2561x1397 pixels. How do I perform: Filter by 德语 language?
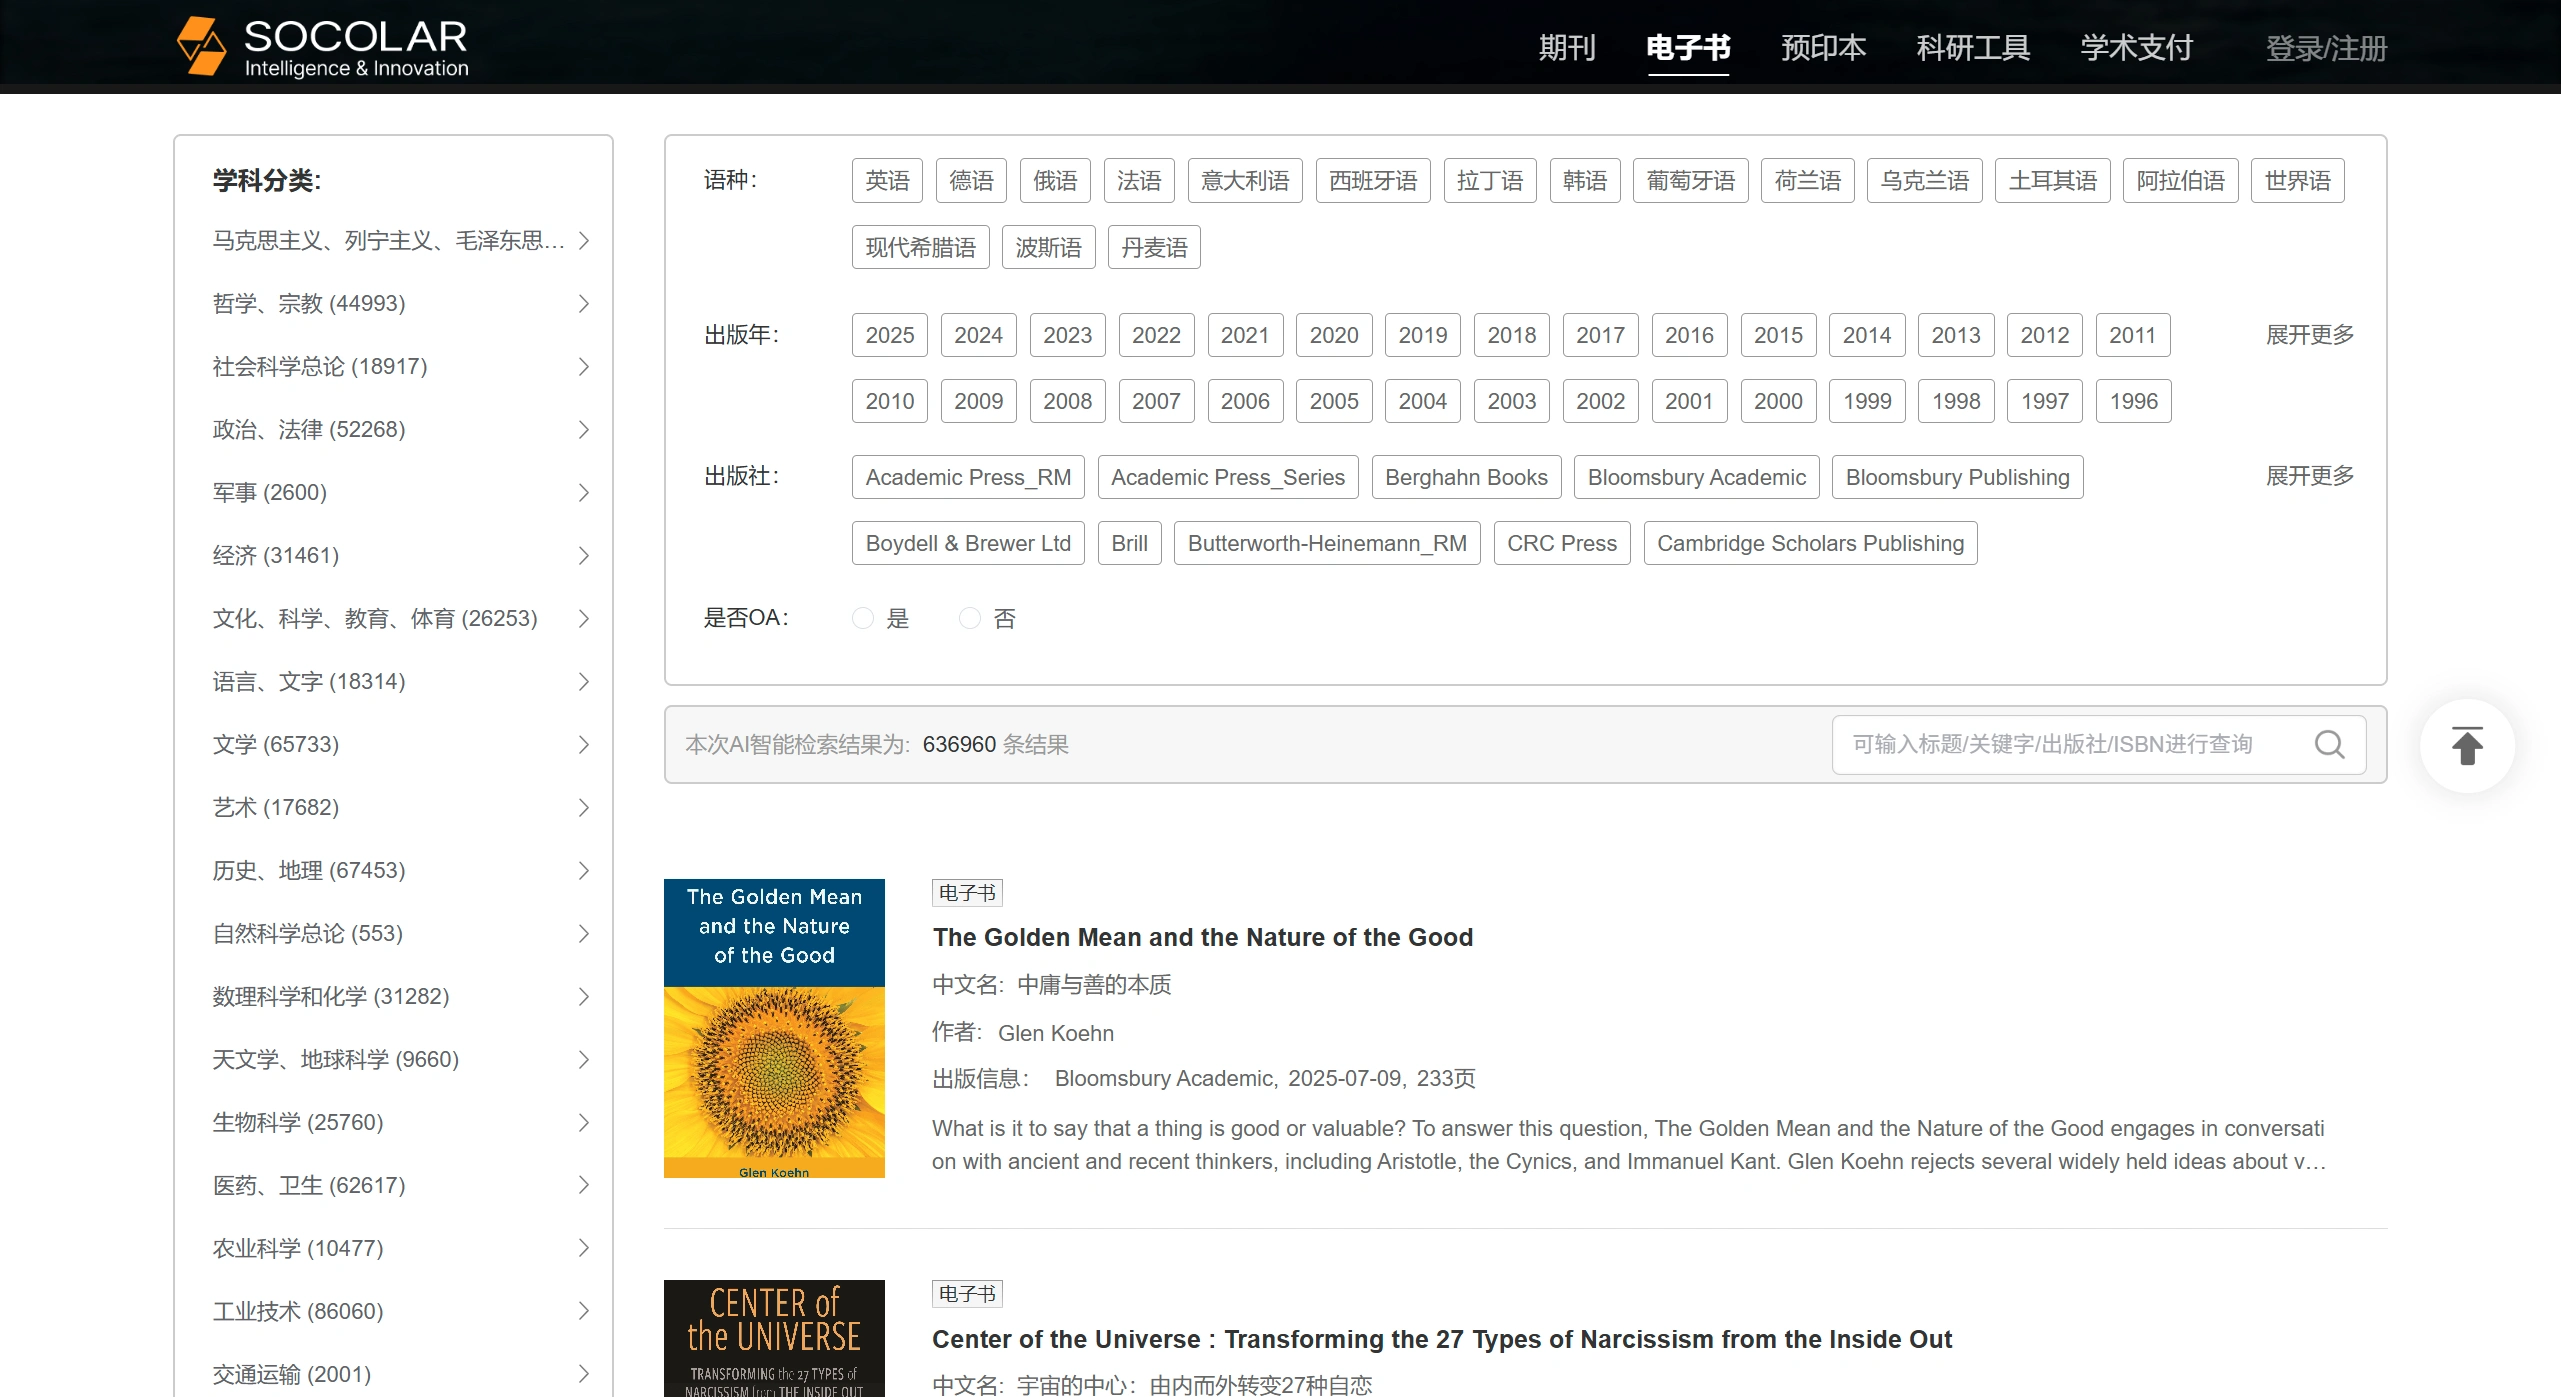click(971, 181)
